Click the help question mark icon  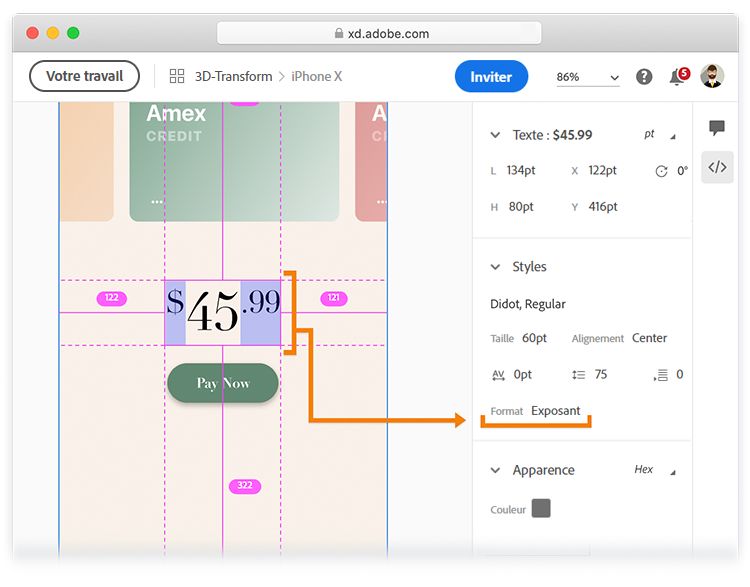644,77
